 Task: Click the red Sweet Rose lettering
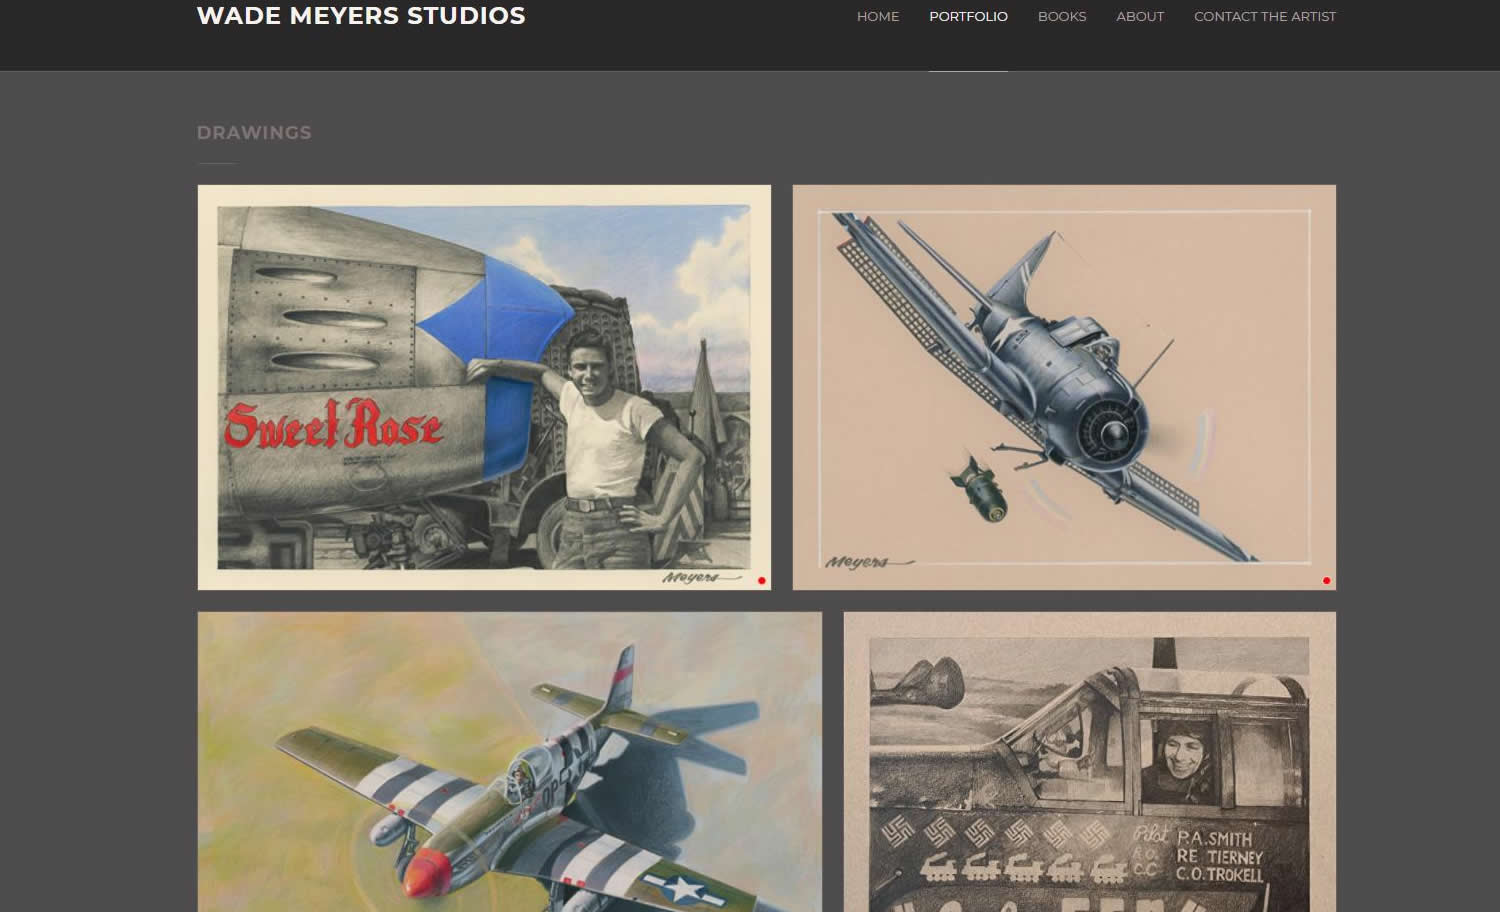(x=332, y=425)
